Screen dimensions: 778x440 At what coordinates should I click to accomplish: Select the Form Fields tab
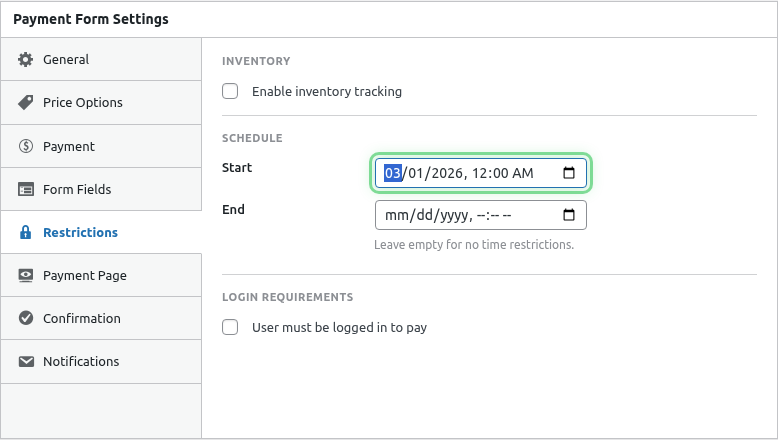[77, 189]
